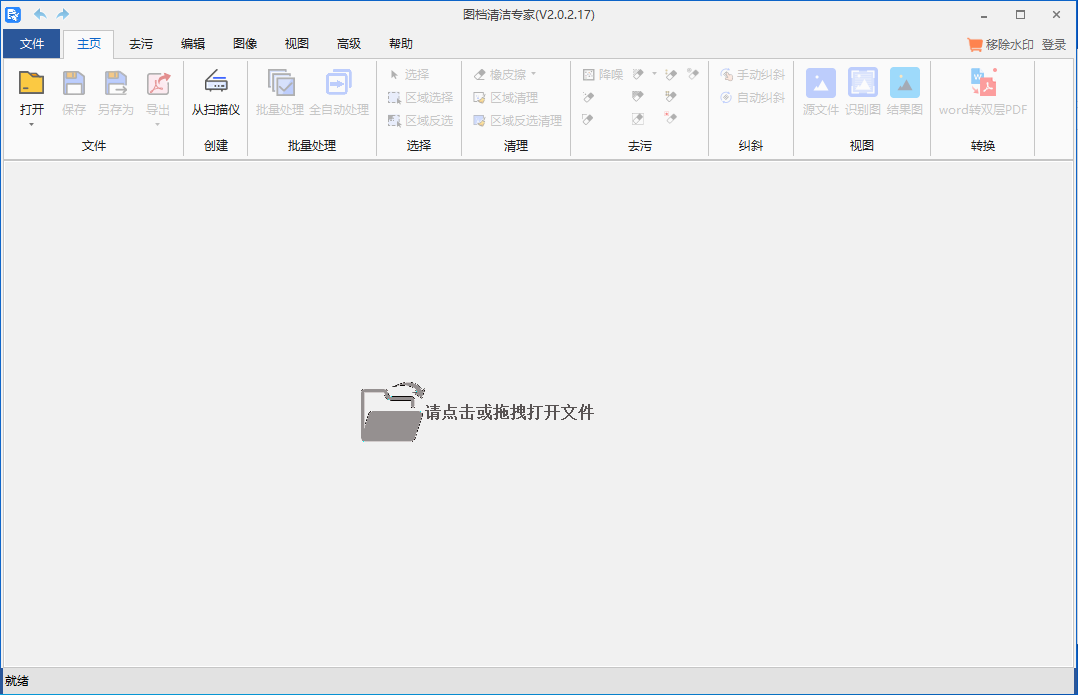This screenshot has height=695, width=1078.
Task: Click the central open-file drop area folder
Action: [x=392, y=412]
